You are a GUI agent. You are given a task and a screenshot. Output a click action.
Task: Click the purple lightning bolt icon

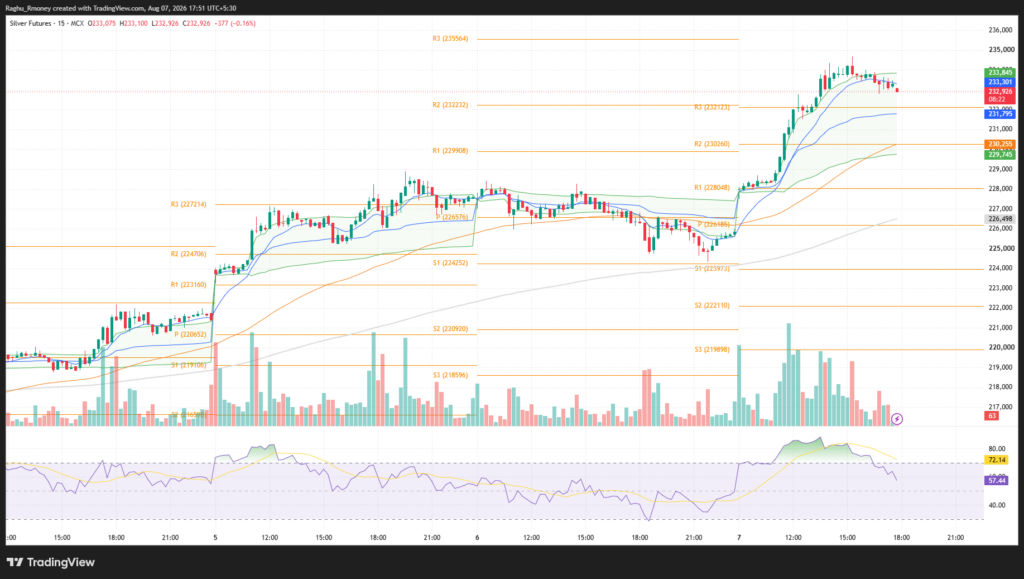(897, 419)
